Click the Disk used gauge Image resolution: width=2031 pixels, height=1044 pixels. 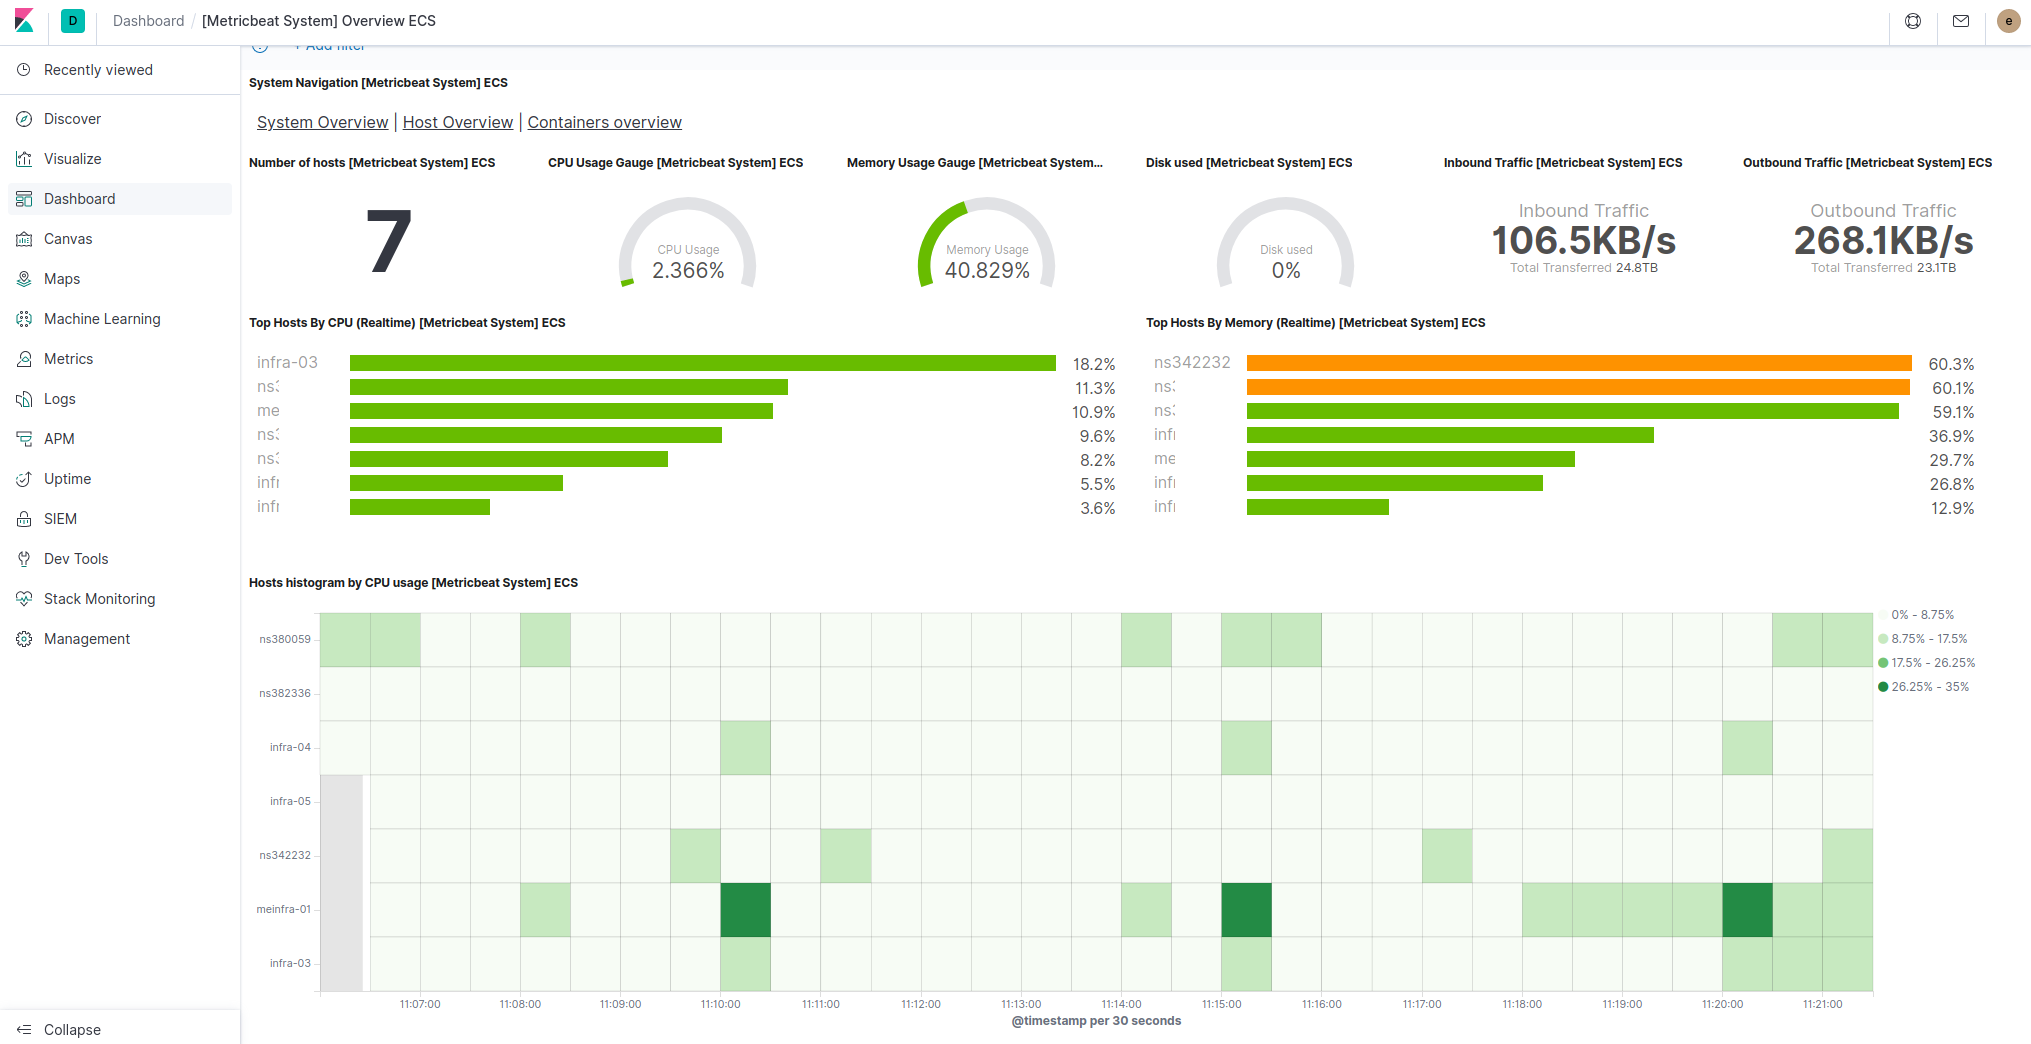[1286, 243]
